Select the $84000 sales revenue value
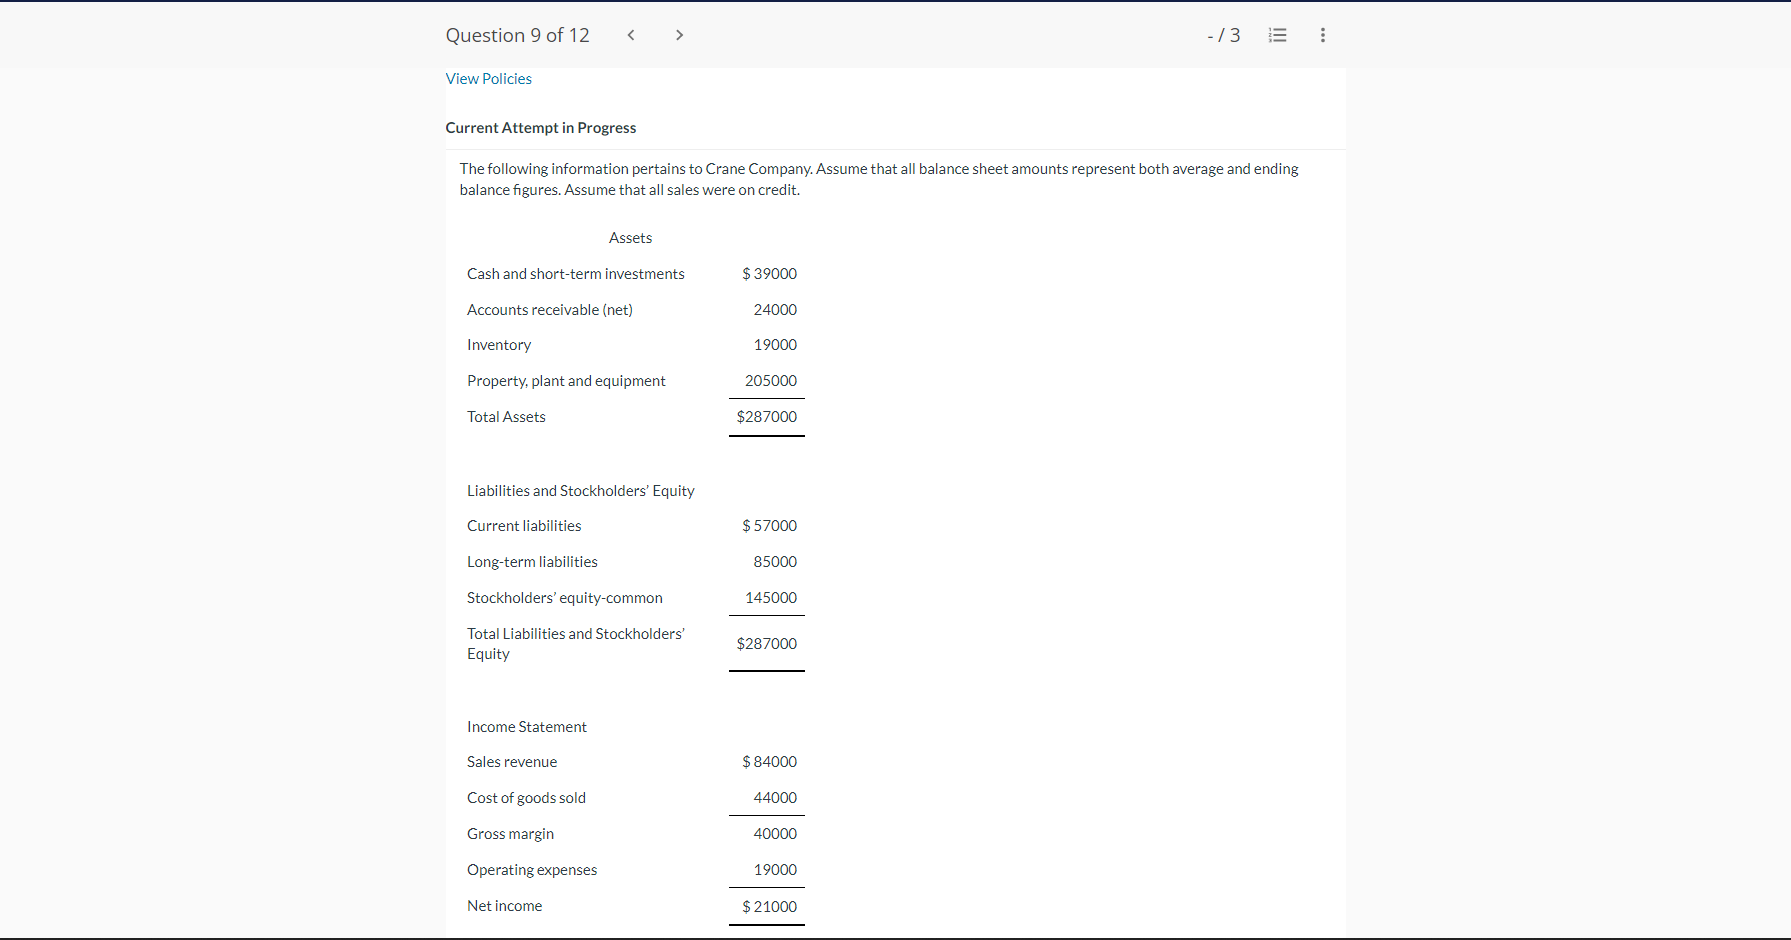The height and width of the screenshot is (940, 1791). [769, 762]
